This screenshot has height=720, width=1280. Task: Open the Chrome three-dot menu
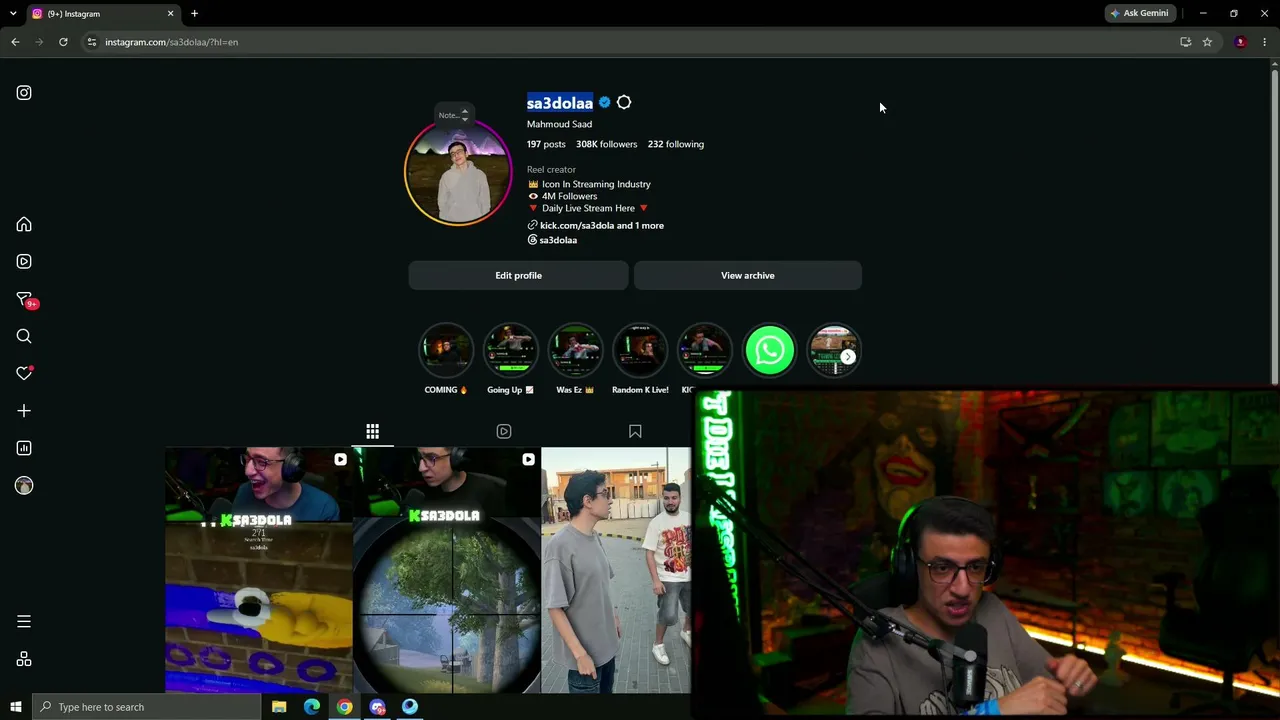click(x=1264, y=42)
